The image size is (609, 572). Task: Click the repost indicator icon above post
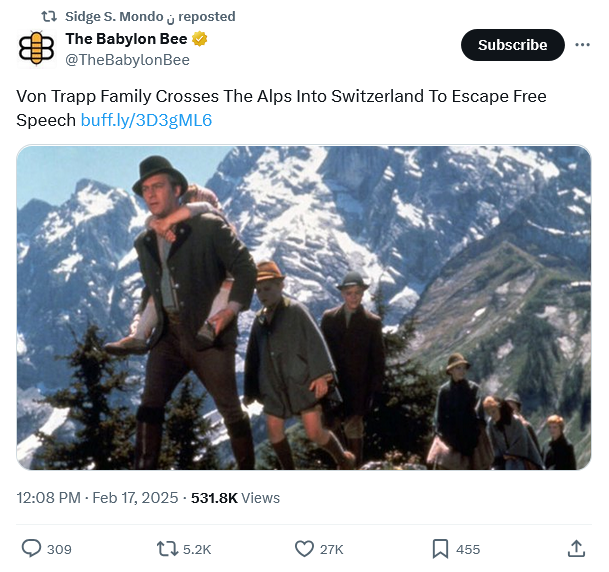(48, 16)
